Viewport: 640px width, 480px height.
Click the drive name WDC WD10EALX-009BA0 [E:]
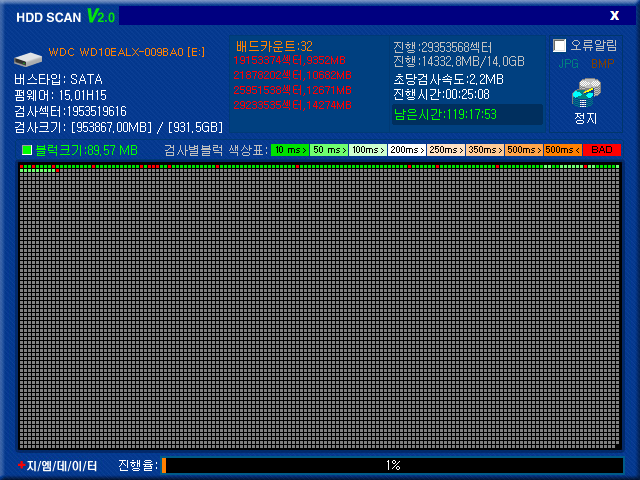[127, 52]
